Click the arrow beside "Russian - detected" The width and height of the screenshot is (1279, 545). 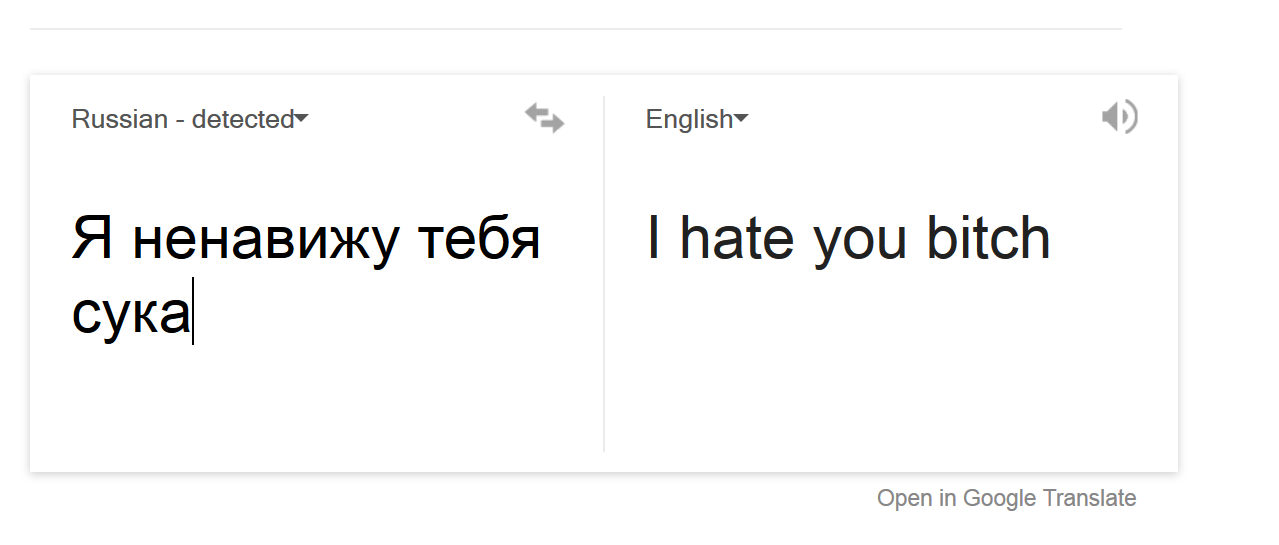[x=302, y=119]
